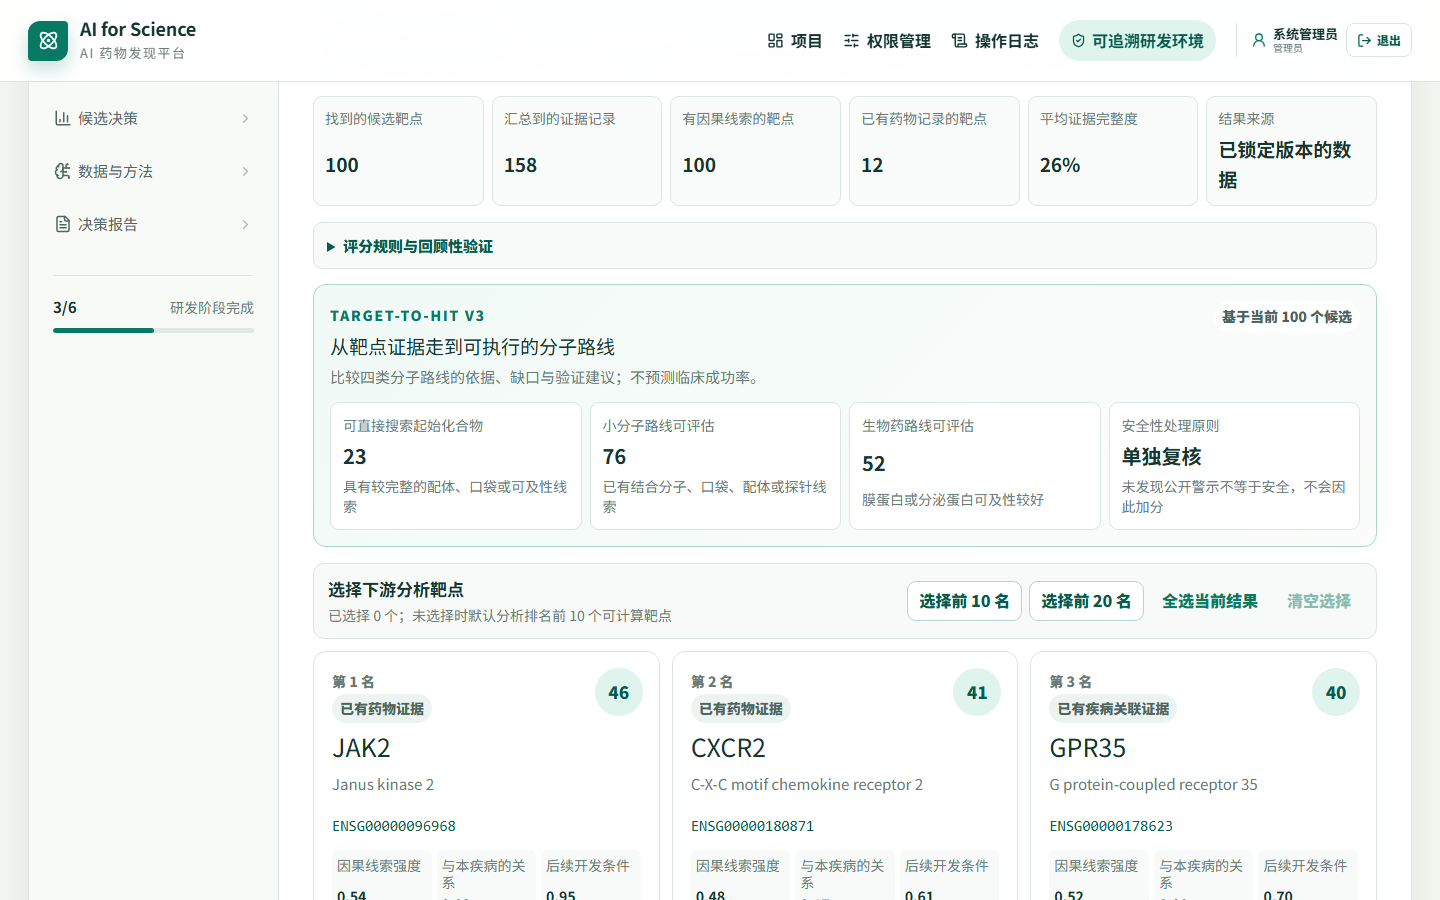Viewport: 1440px width, 900px height.
Task: Click the 平均证据完整度 26% card
Action: point(1113,151)
